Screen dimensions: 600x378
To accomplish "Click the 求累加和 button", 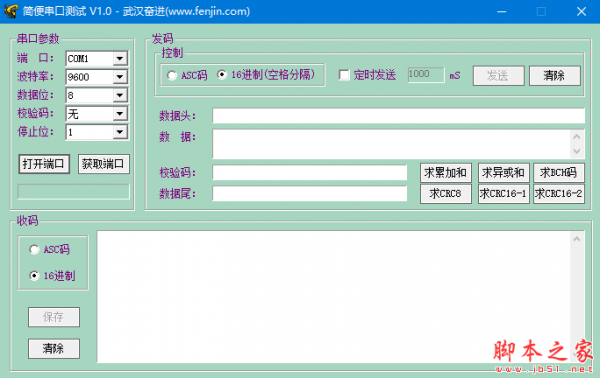I will click(446, 173).
